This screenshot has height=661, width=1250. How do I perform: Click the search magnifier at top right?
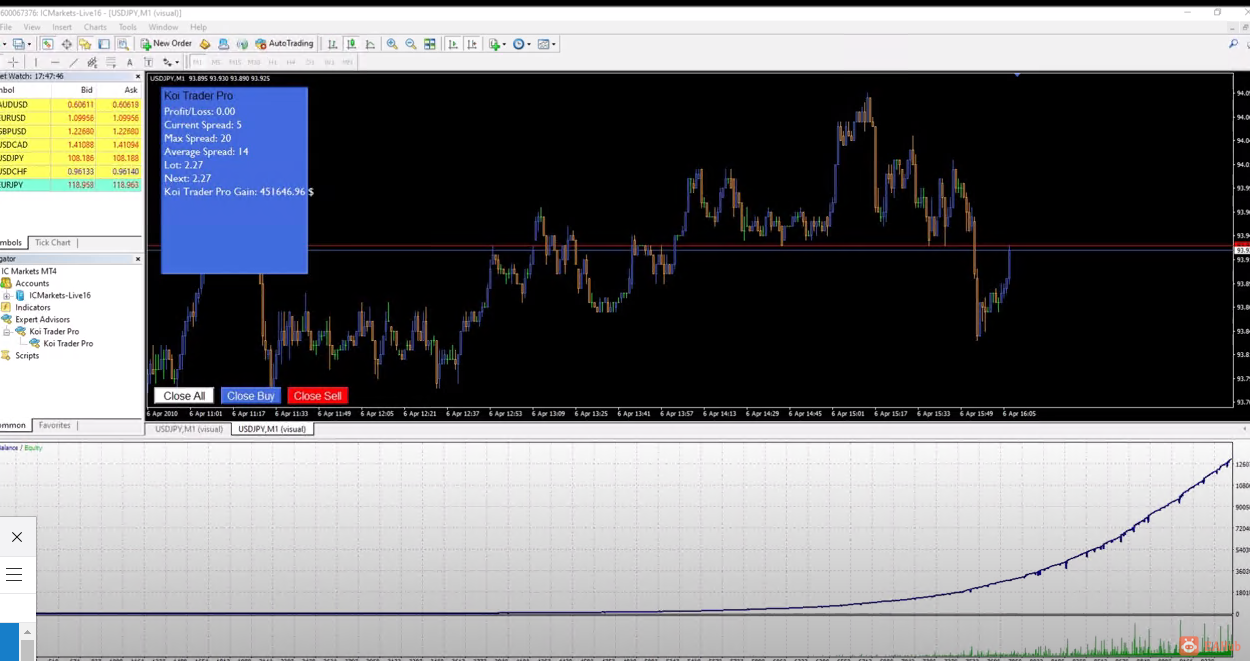coord(1233,44)
